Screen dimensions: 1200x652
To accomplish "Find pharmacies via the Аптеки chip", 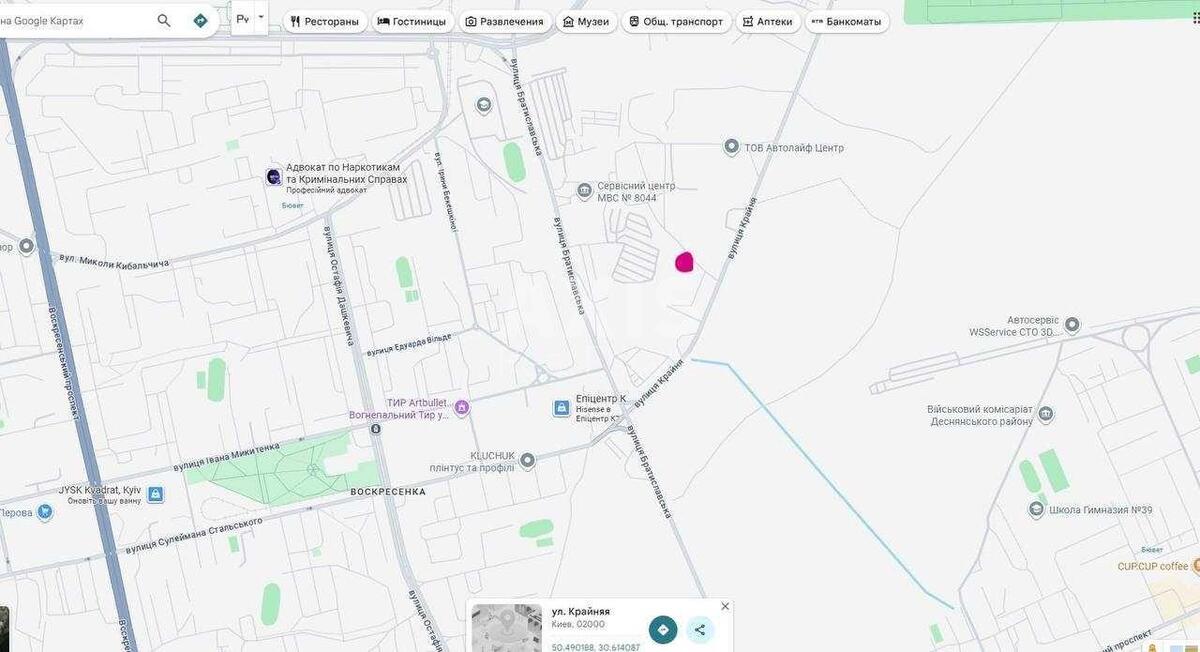I will coord(768,20).
